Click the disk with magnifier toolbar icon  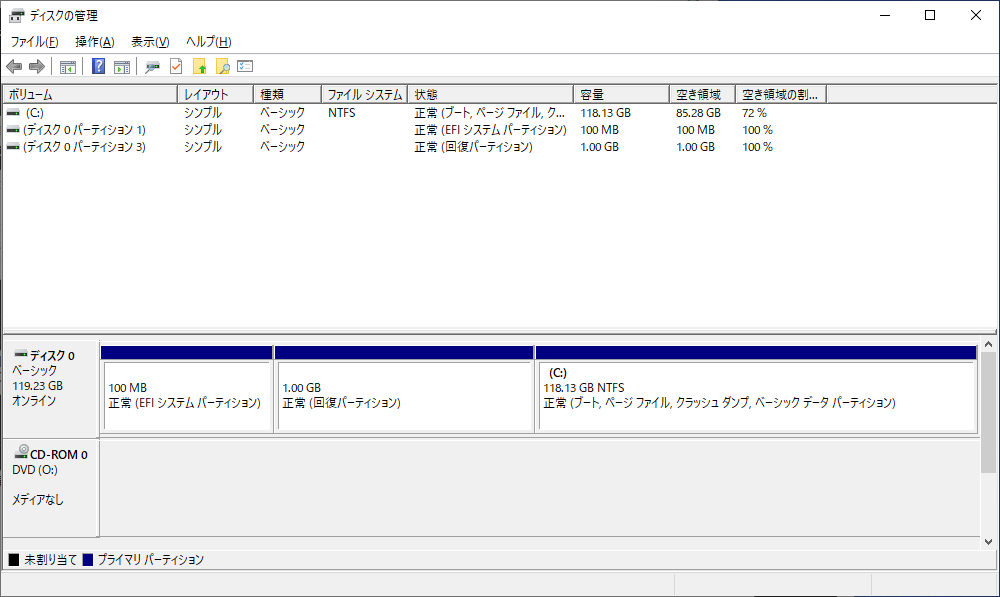pos(152,66)
